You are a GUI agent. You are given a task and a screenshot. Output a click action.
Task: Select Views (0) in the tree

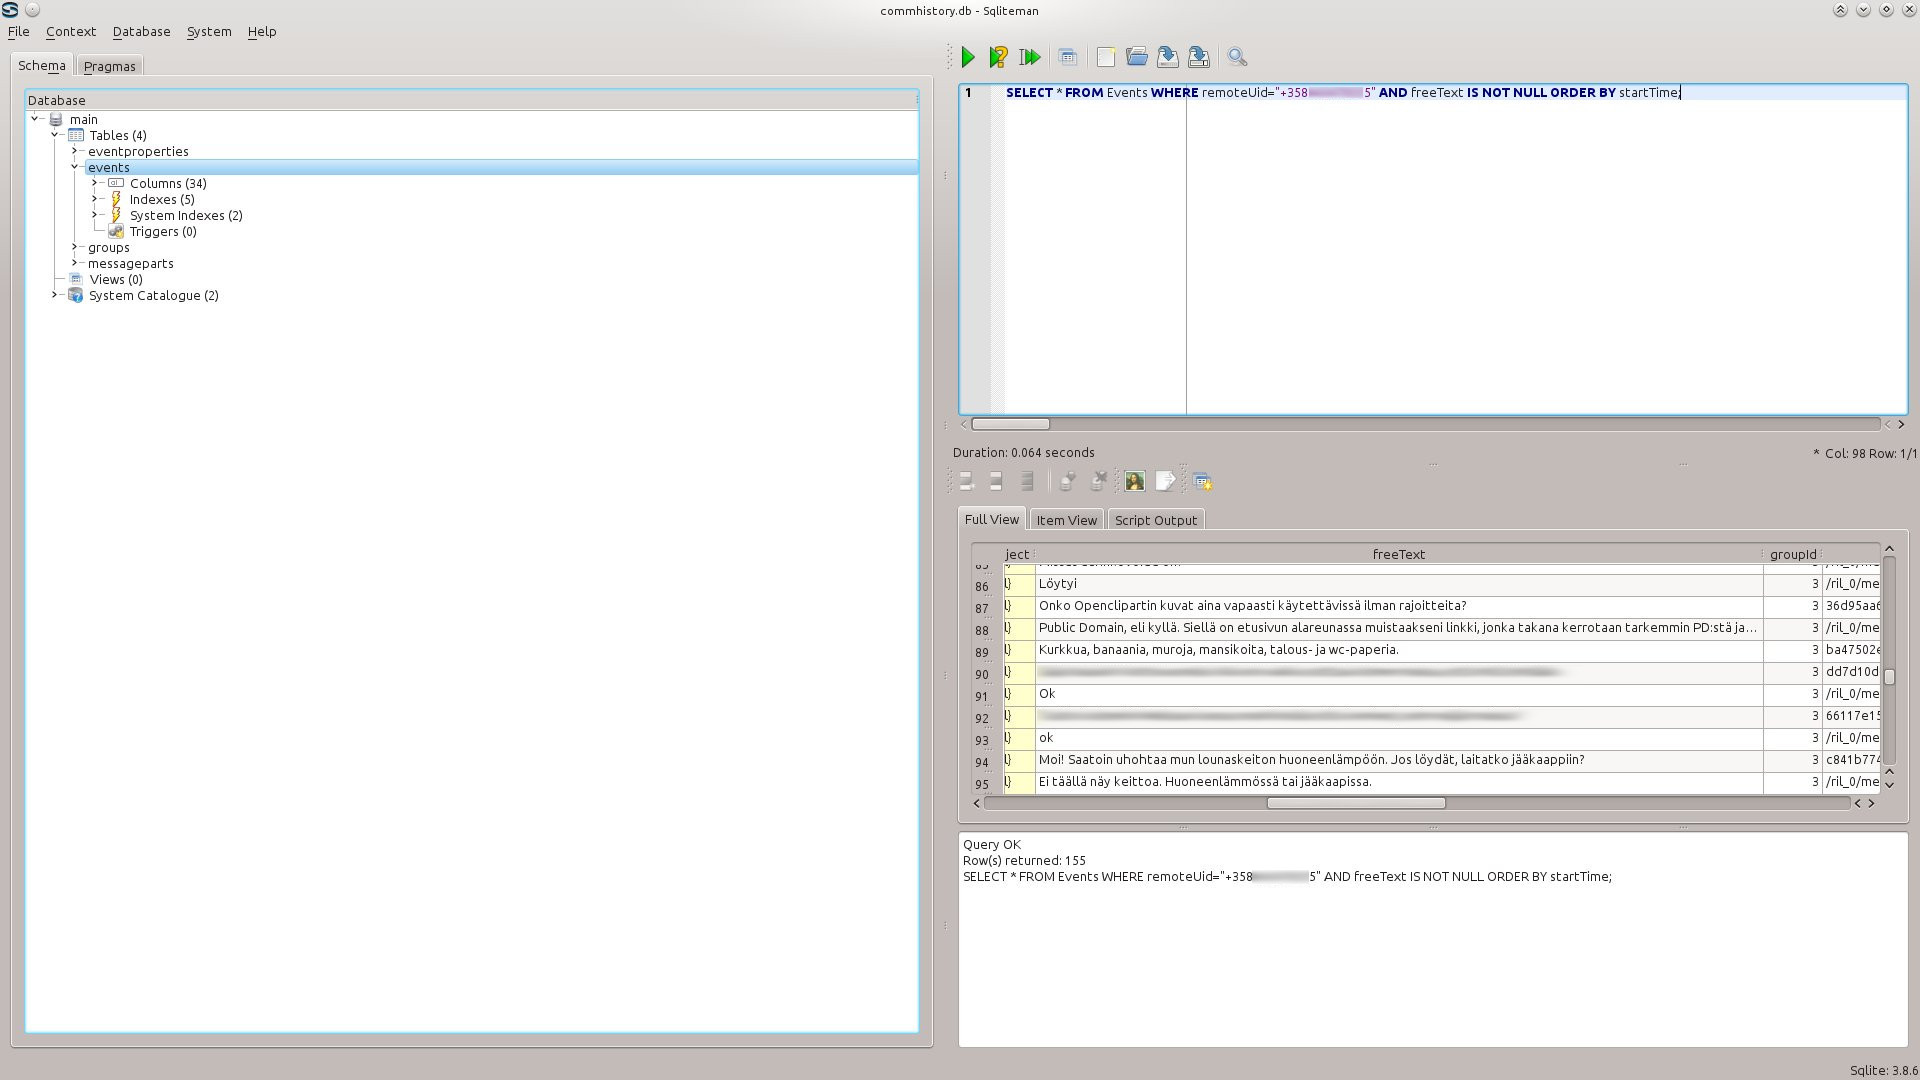click(116, 279)
